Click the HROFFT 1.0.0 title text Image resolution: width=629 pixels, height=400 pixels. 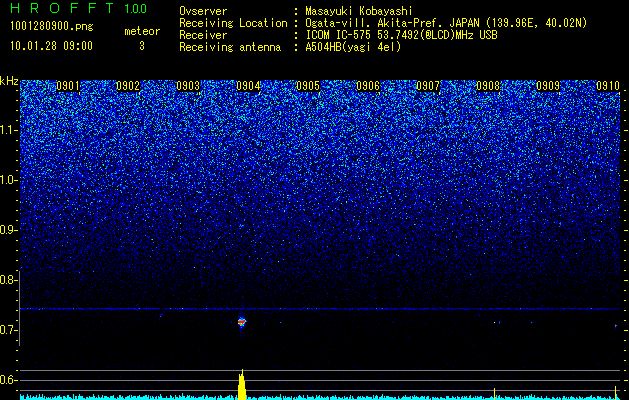click(x=79, y=8)
